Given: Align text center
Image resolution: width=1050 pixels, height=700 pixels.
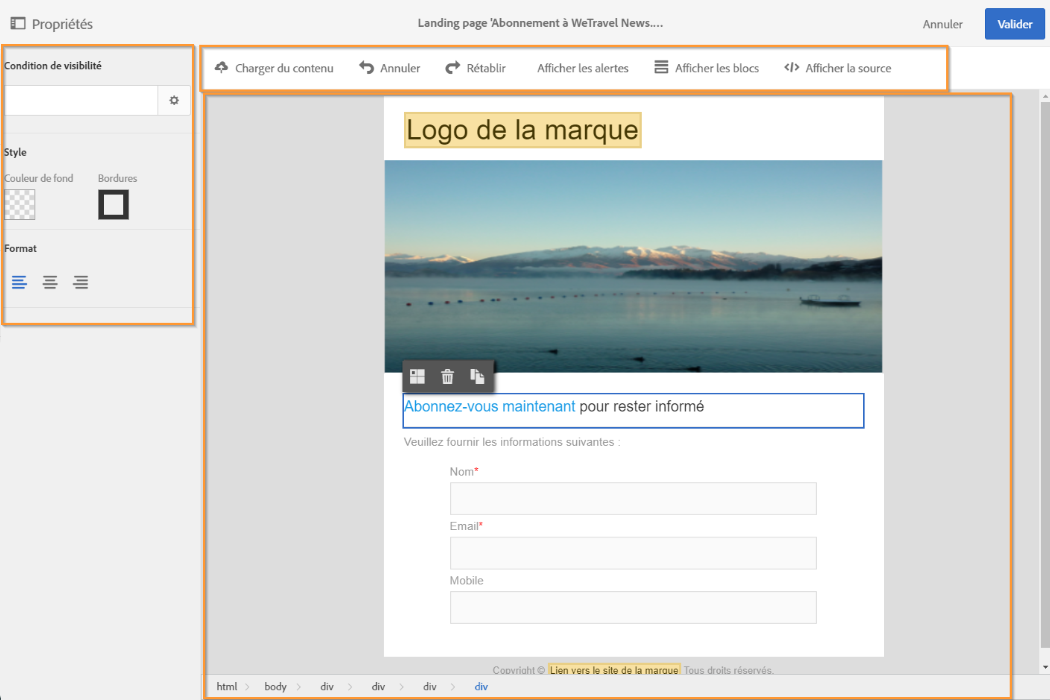Looking at the screenshot, I should coord(50,282).
